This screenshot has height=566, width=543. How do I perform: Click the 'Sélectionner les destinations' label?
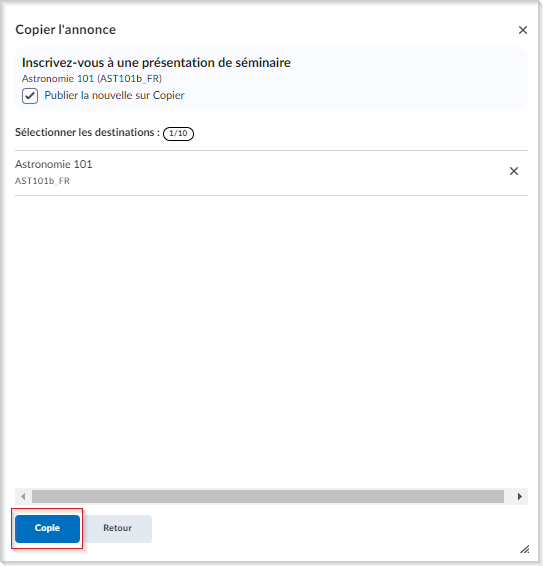[x=87, y=132]
